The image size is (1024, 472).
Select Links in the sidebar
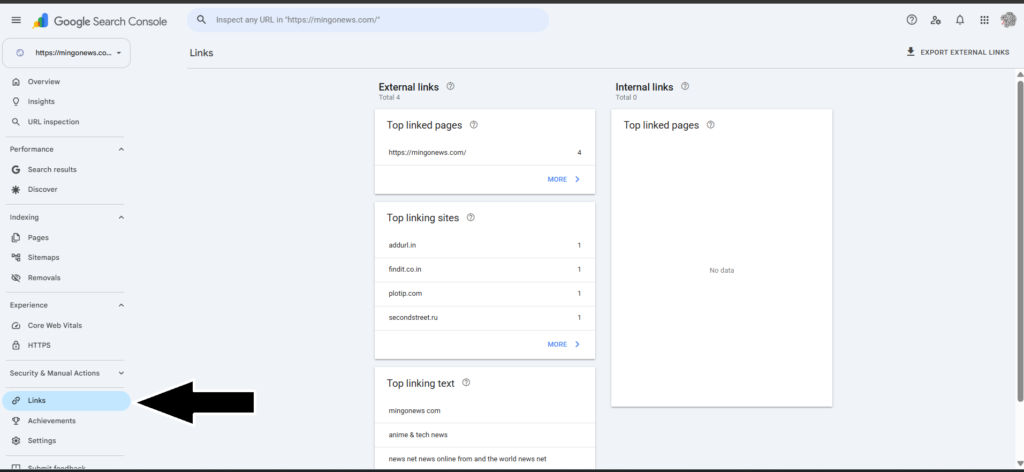coord(67,400)
